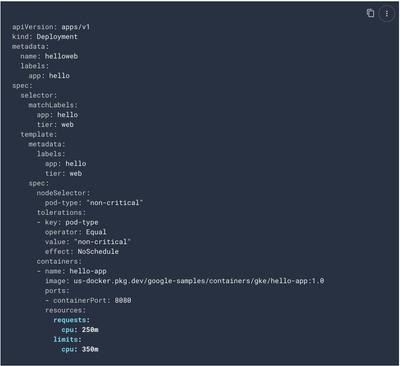Image resolution: width=400 pixels, height=366 pixels.
Task: Click the resources: key
Action: coord(65,310)
